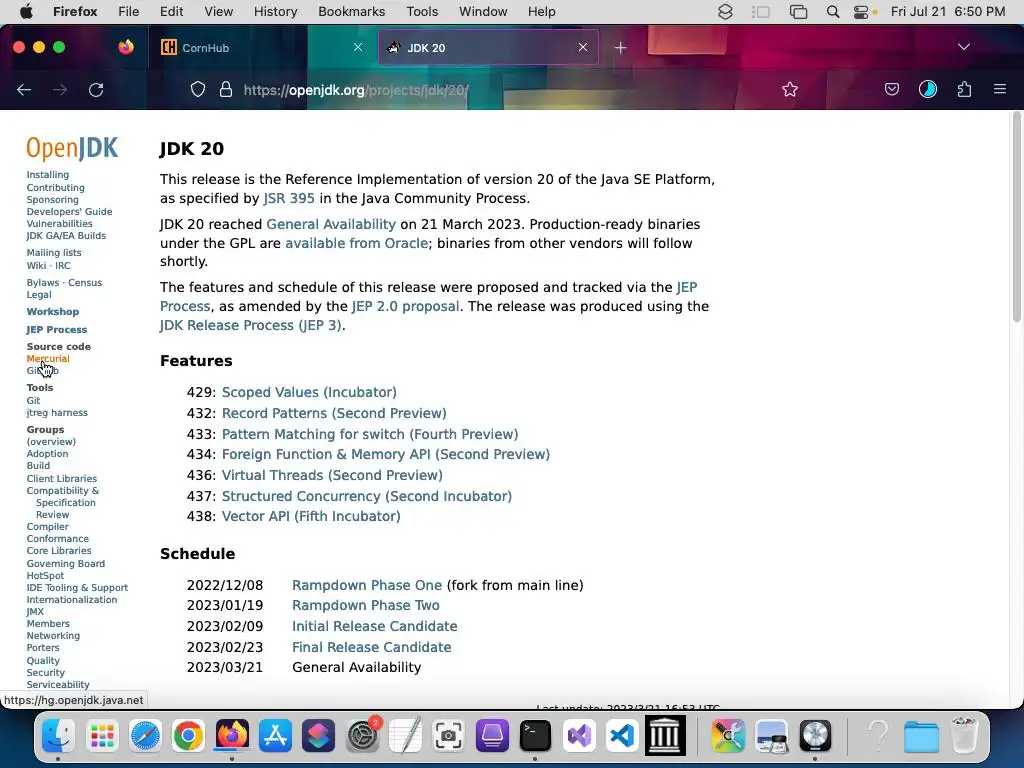
Task: Open the Tools menu
Action: pos(422,12)
